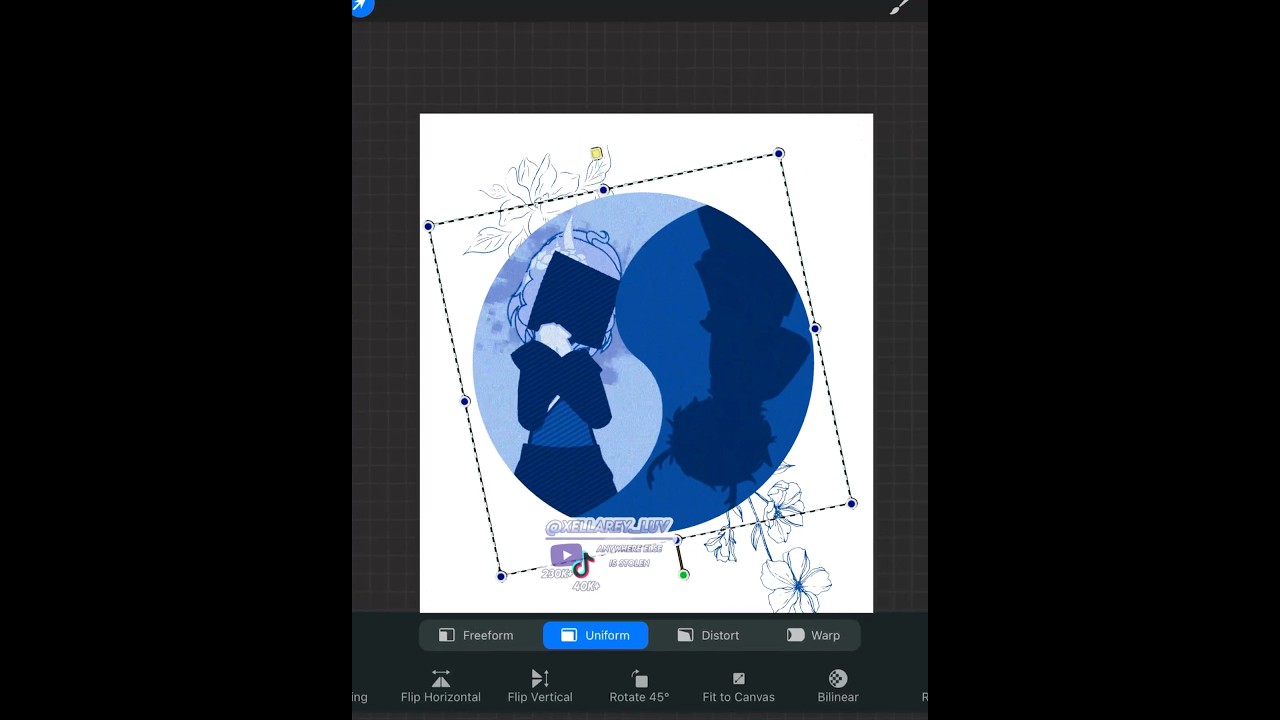Choose the Warp transform mode
Viewport: 1280px width, 720px height.
(813, 635)
